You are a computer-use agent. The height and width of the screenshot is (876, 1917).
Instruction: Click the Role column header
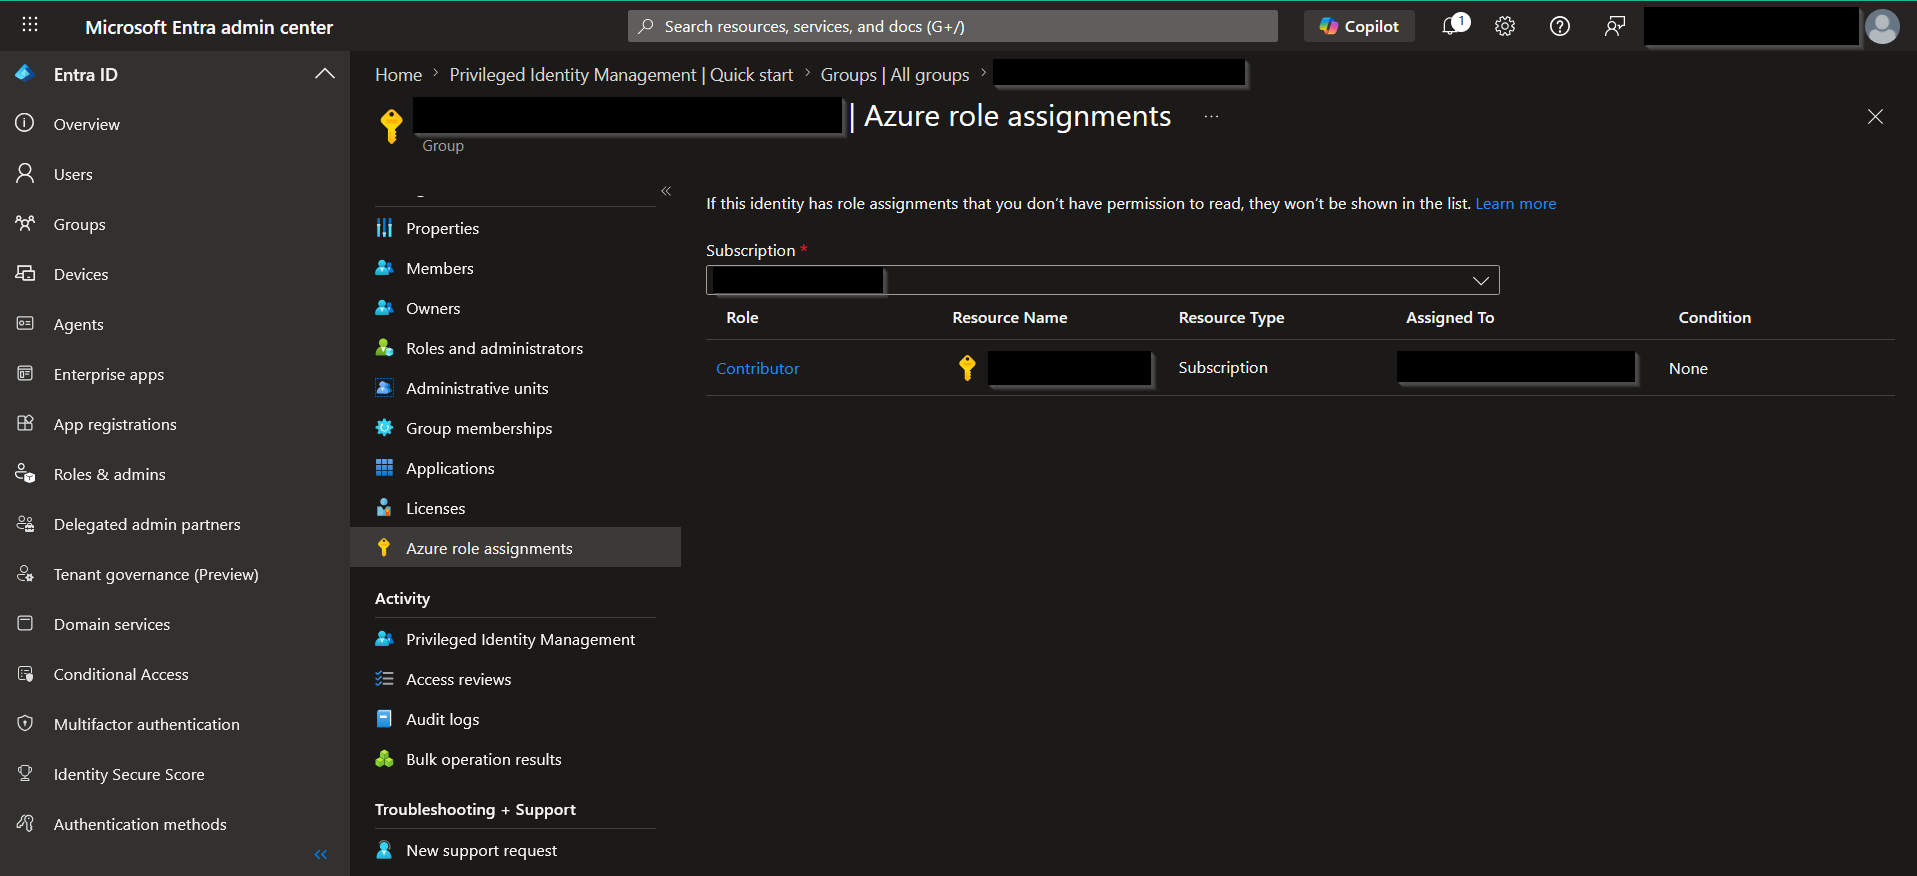742,318
